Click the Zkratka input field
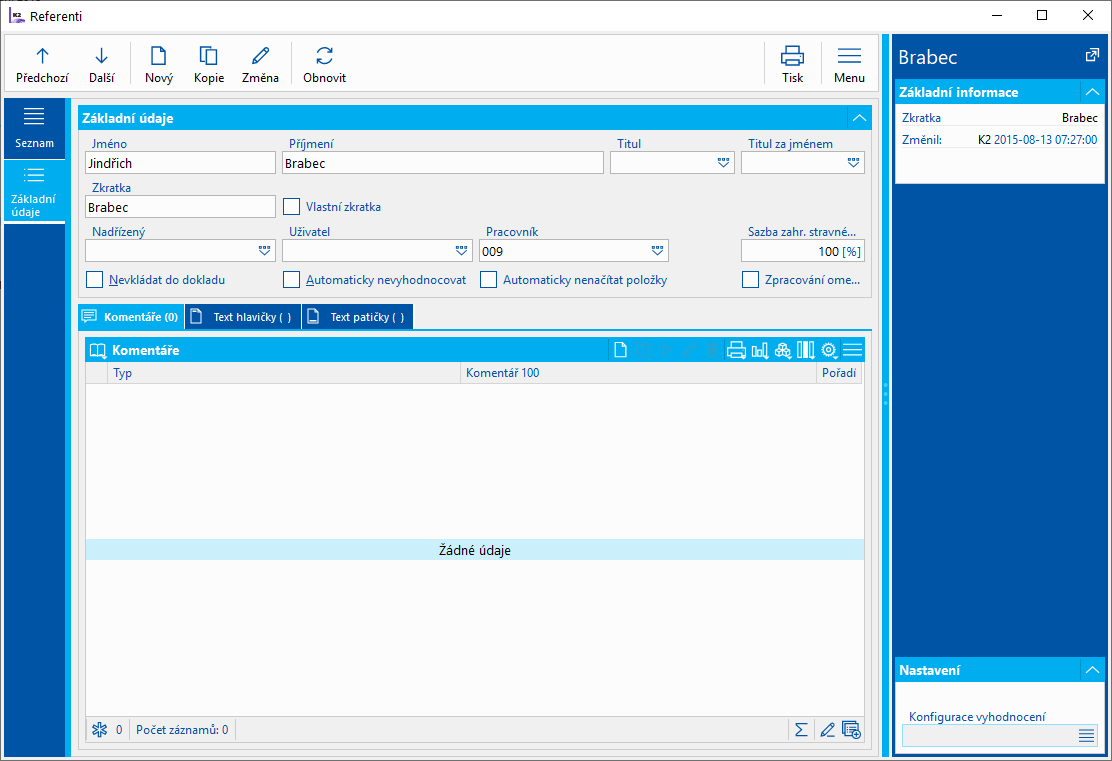This screenshot has width=1112, height=761. pos(180,207)
